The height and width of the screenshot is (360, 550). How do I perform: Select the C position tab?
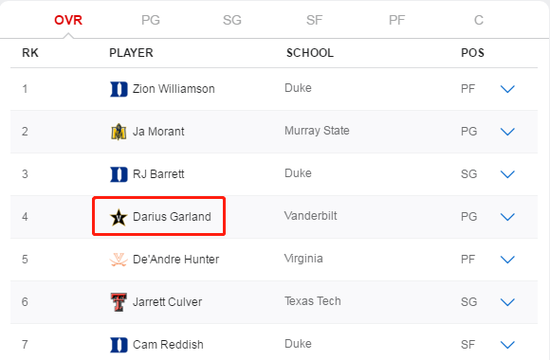[x=478, y=20]
